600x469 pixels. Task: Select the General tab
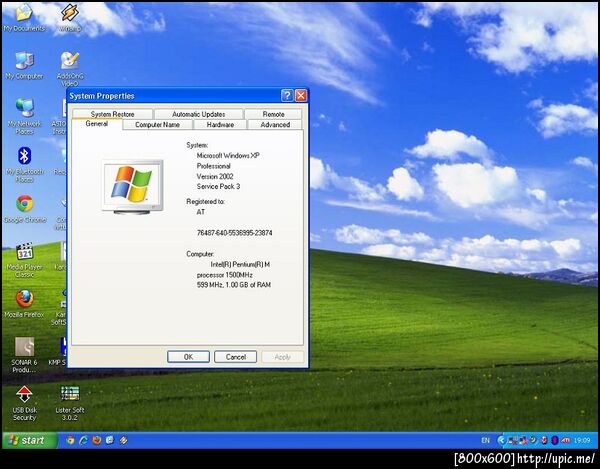point(97,124)
